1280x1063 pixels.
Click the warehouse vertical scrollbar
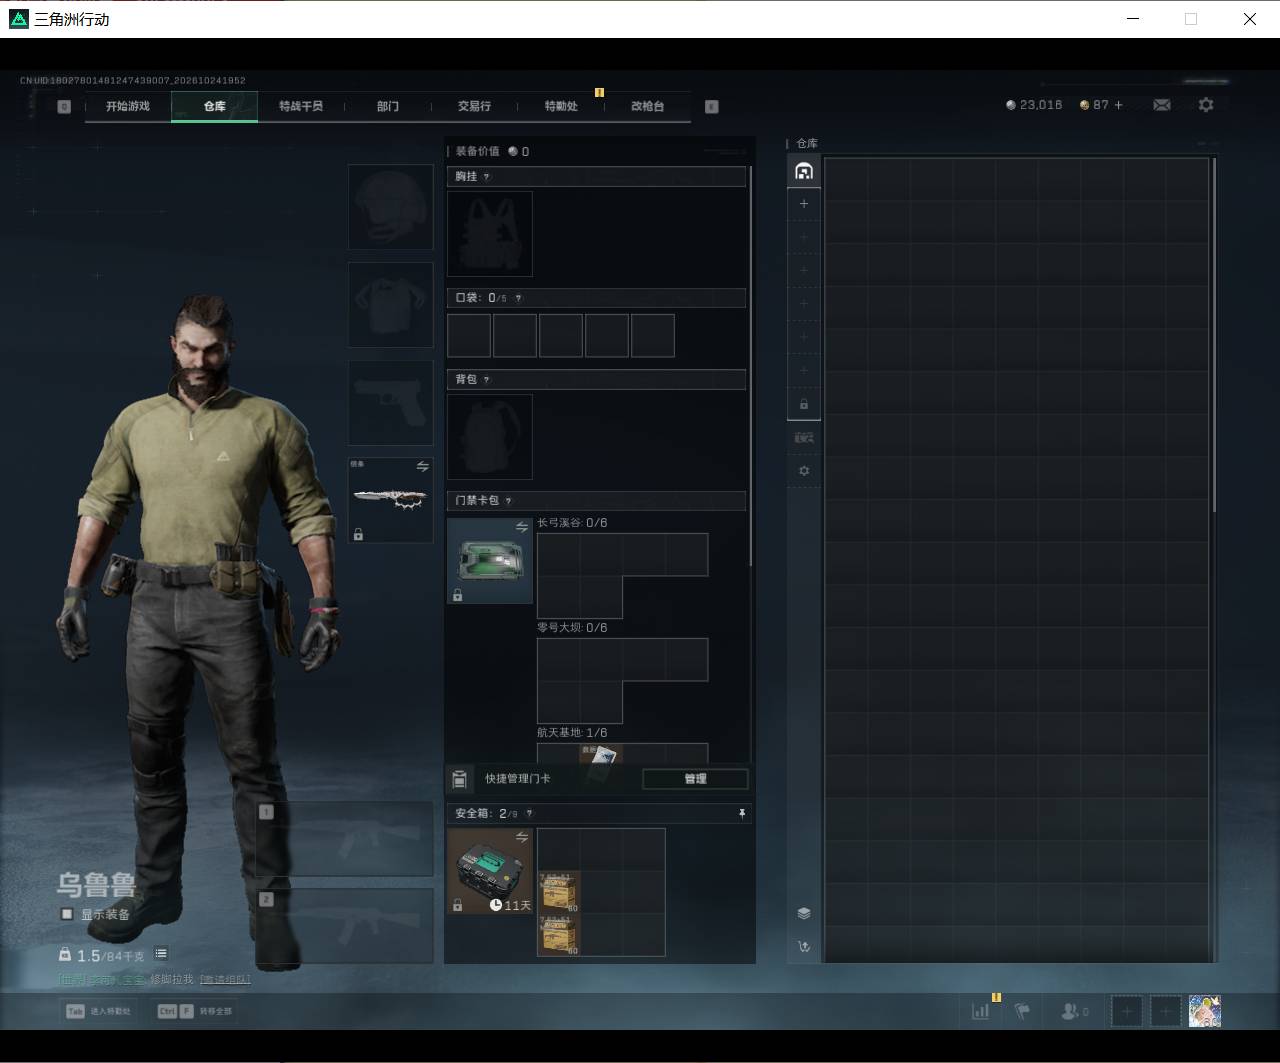coord(1214,336)
